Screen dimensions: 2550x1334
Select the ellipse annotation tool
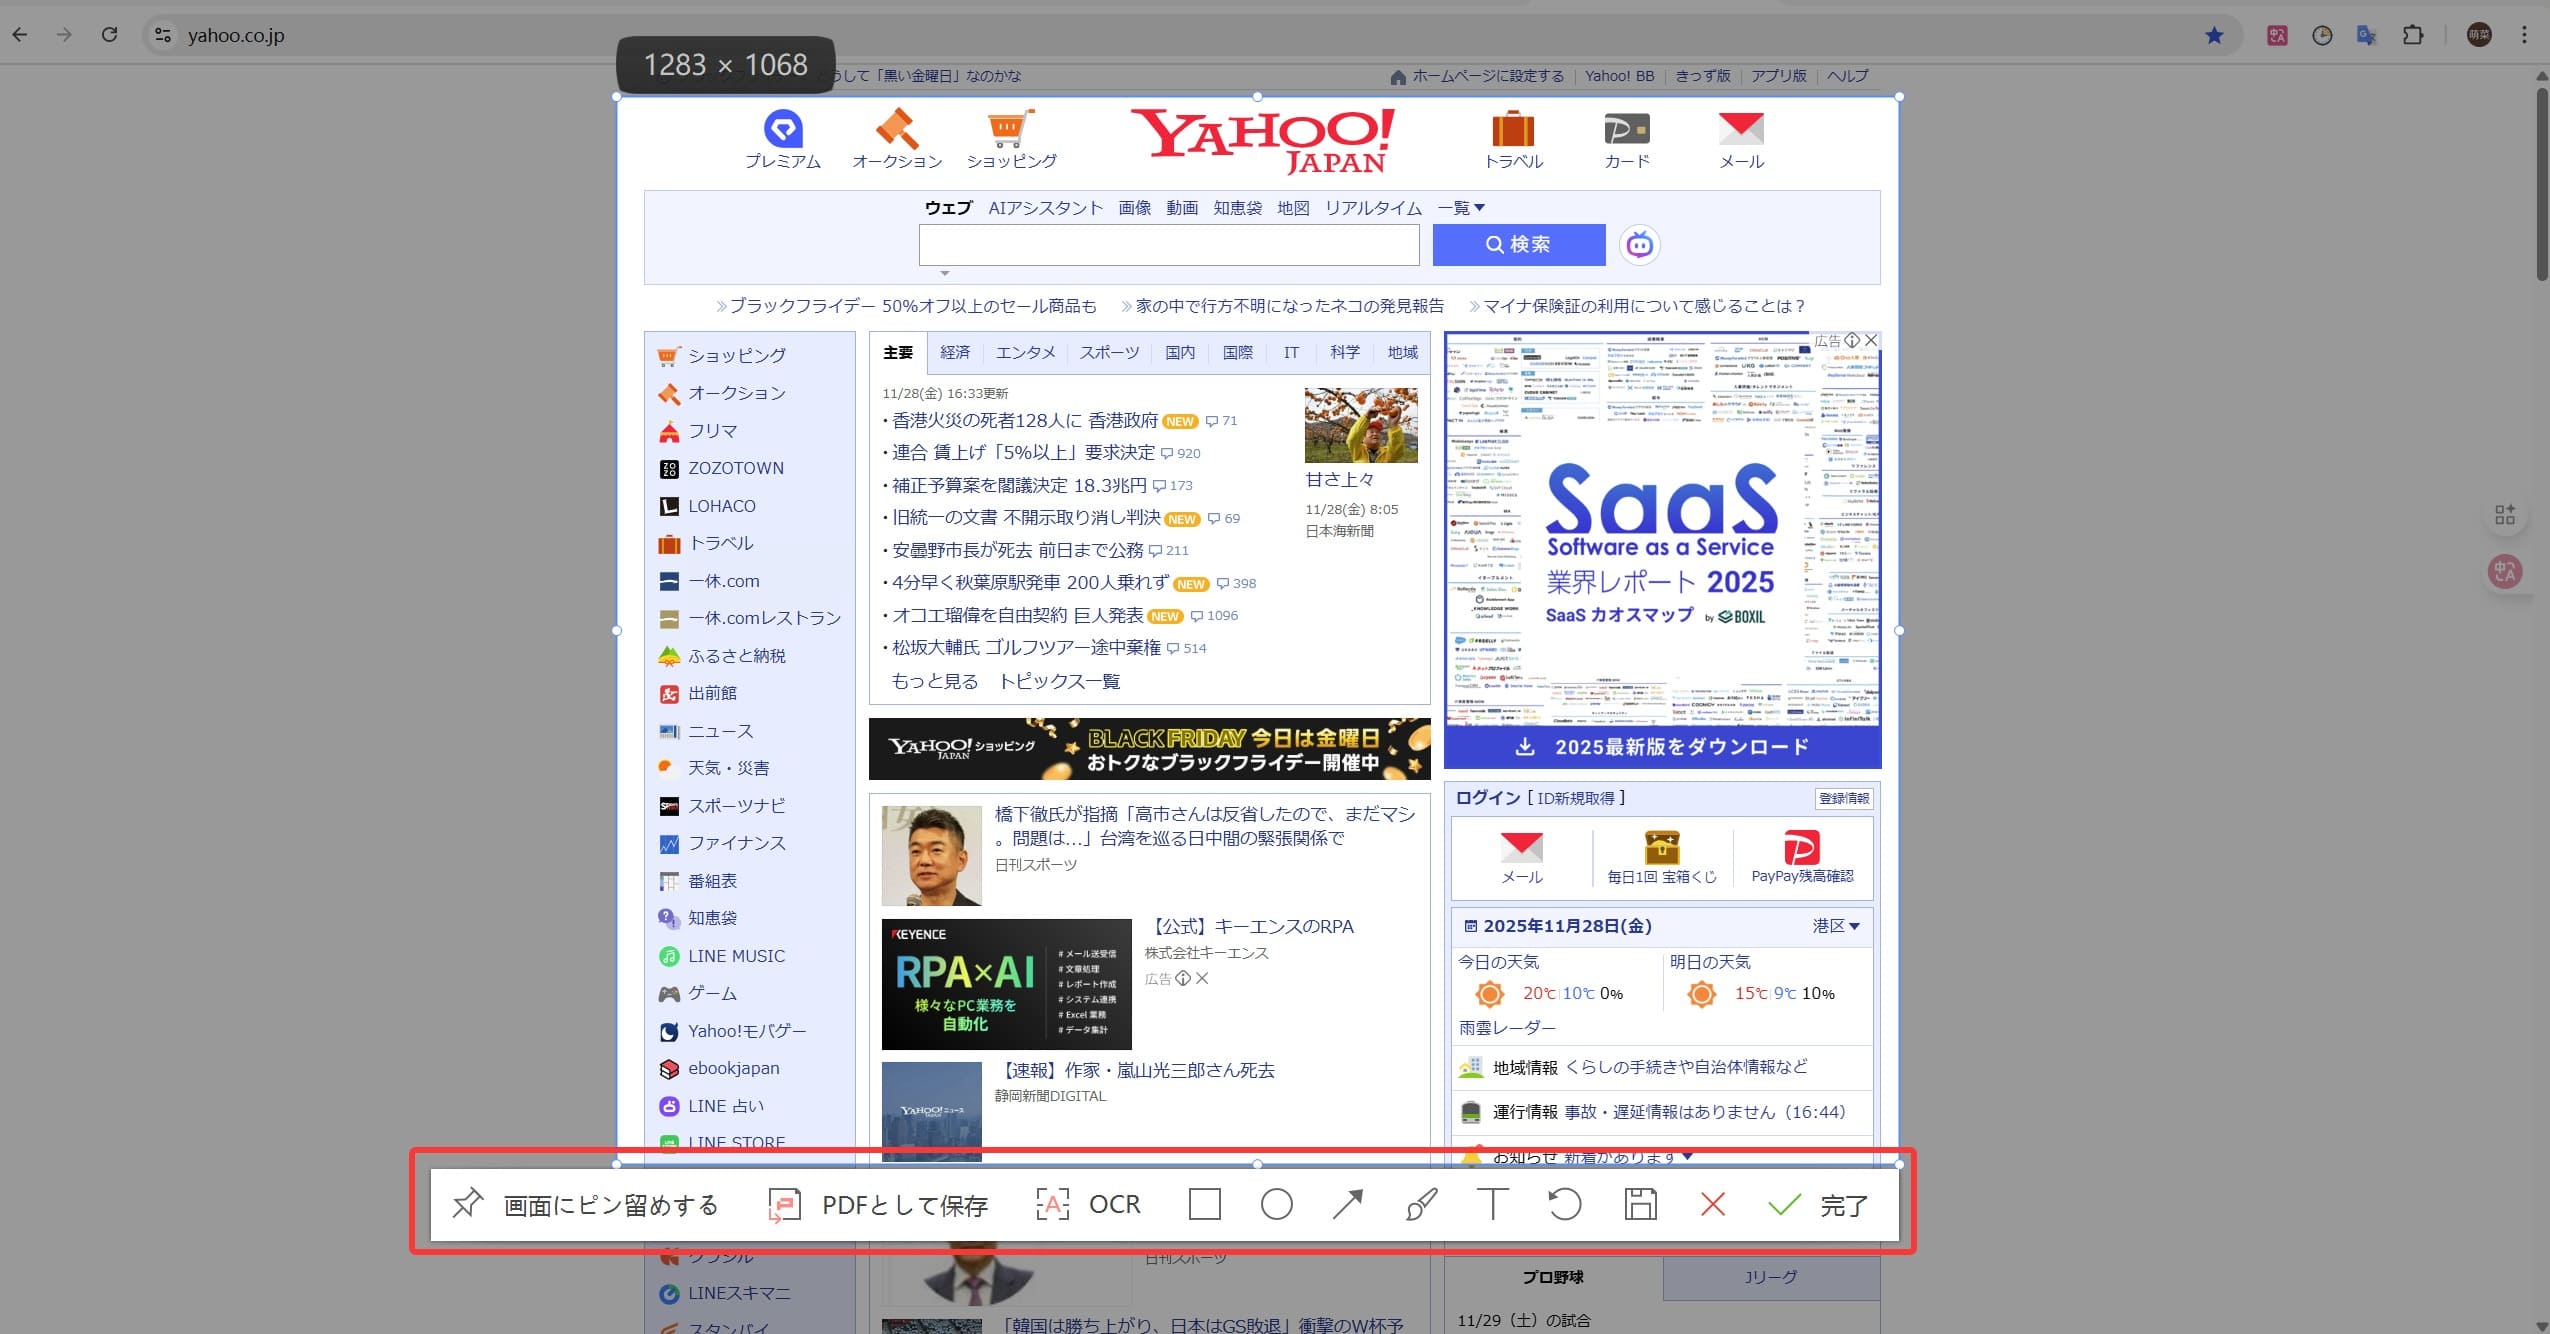click(1276, 1205)
